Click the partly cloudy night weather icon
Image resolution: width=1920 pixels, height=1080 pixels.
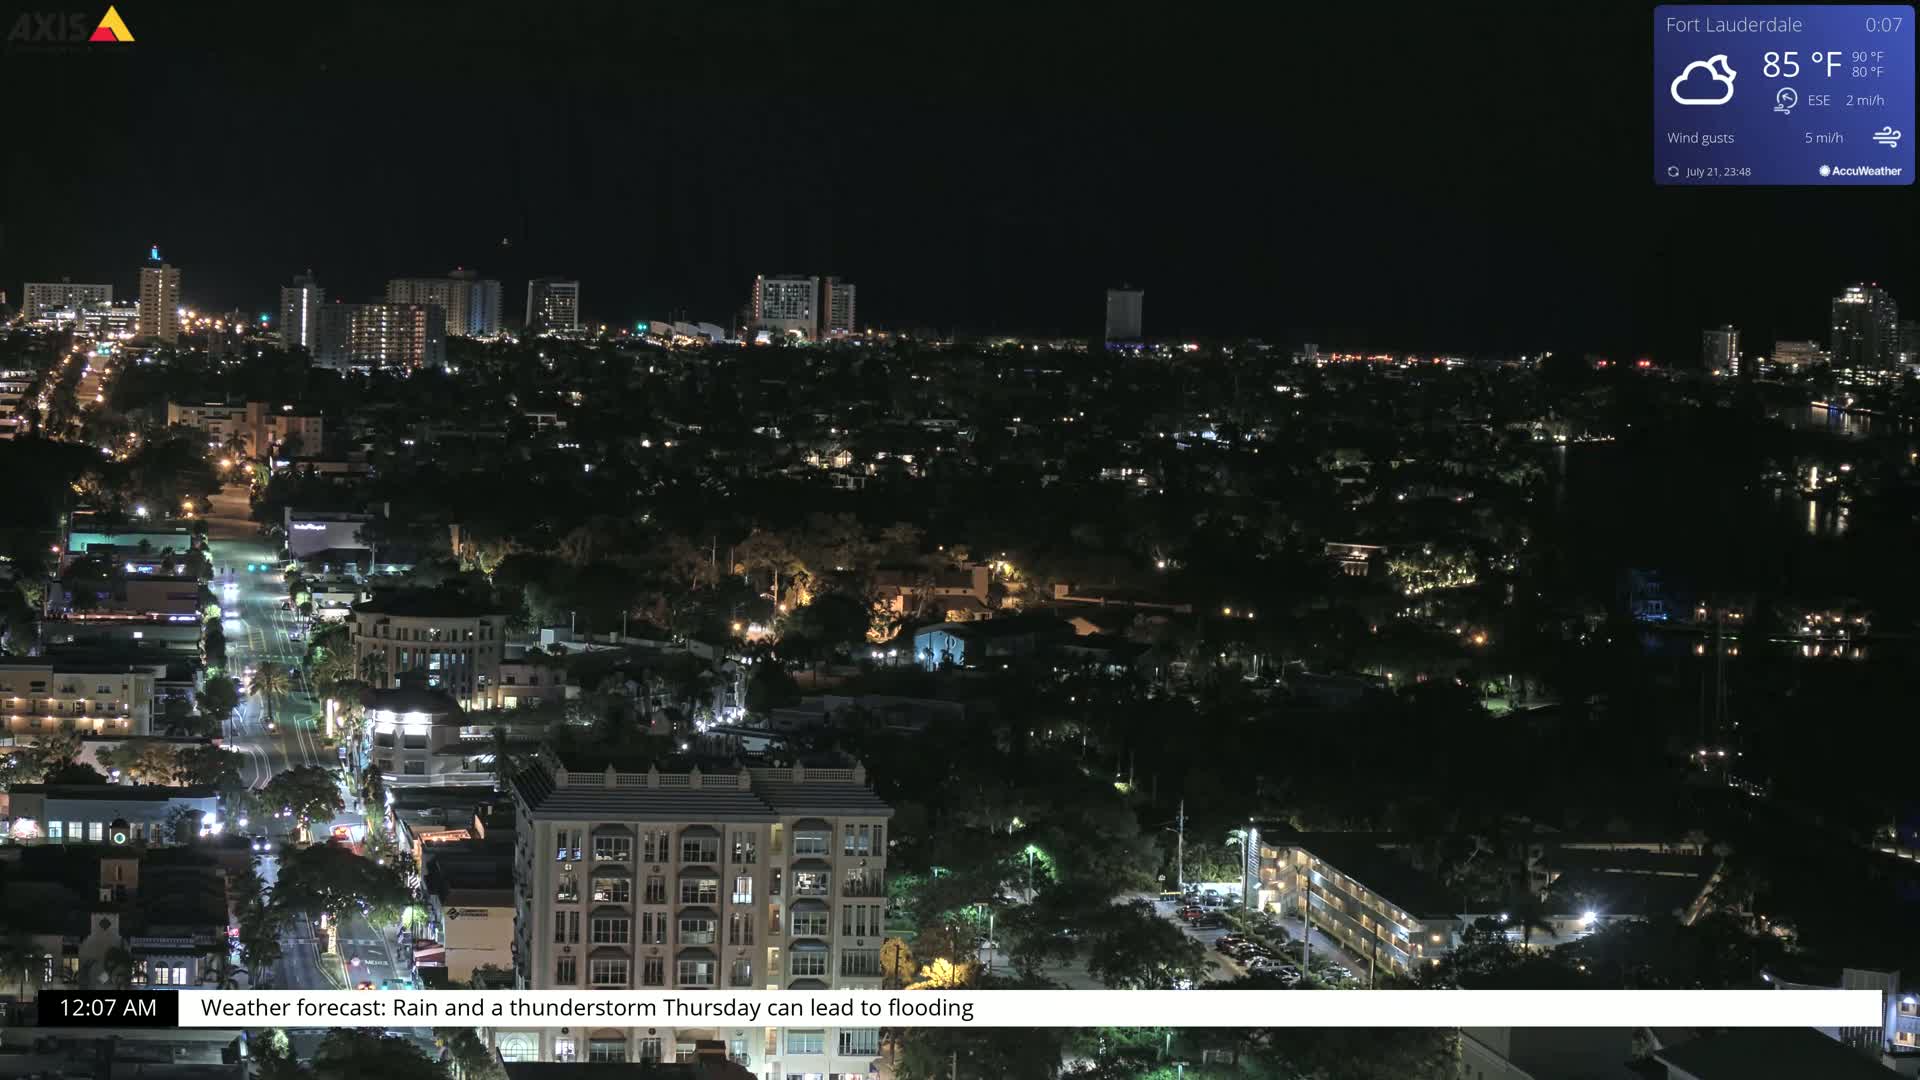coord(1705,78)
